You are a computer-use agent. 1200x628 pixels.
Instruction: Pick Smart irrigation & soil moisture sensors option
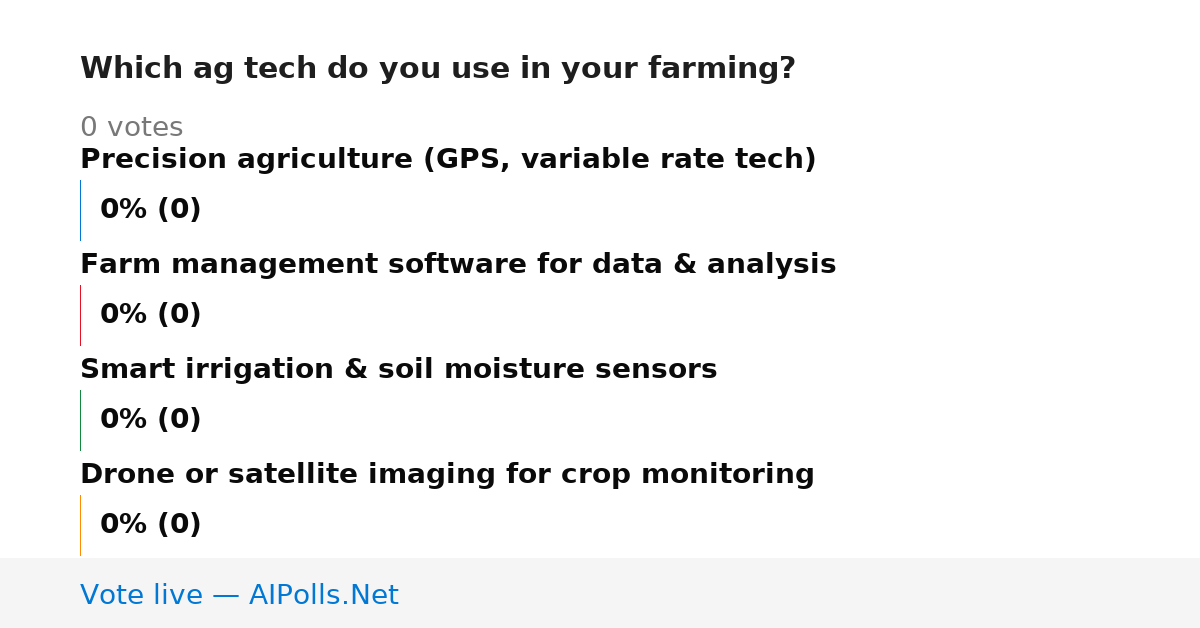click(398, 370)
